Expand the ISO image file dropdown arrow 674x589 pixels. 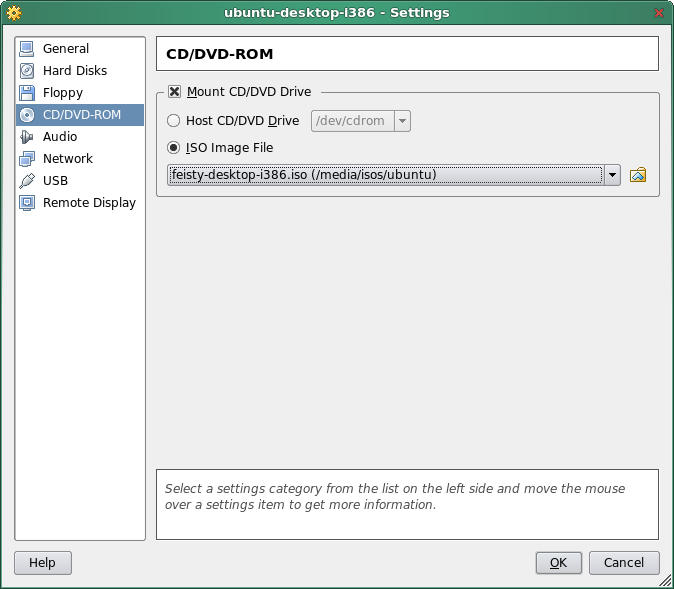[x=611, y=175]
